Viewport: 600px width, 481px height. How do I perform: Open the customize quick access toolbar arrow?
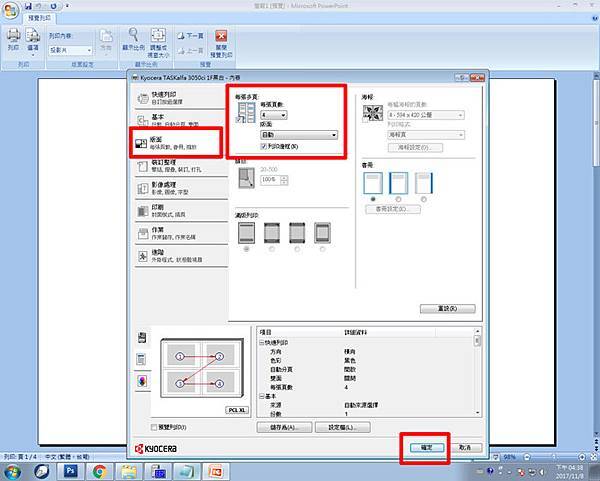click(x=67, y=6)
